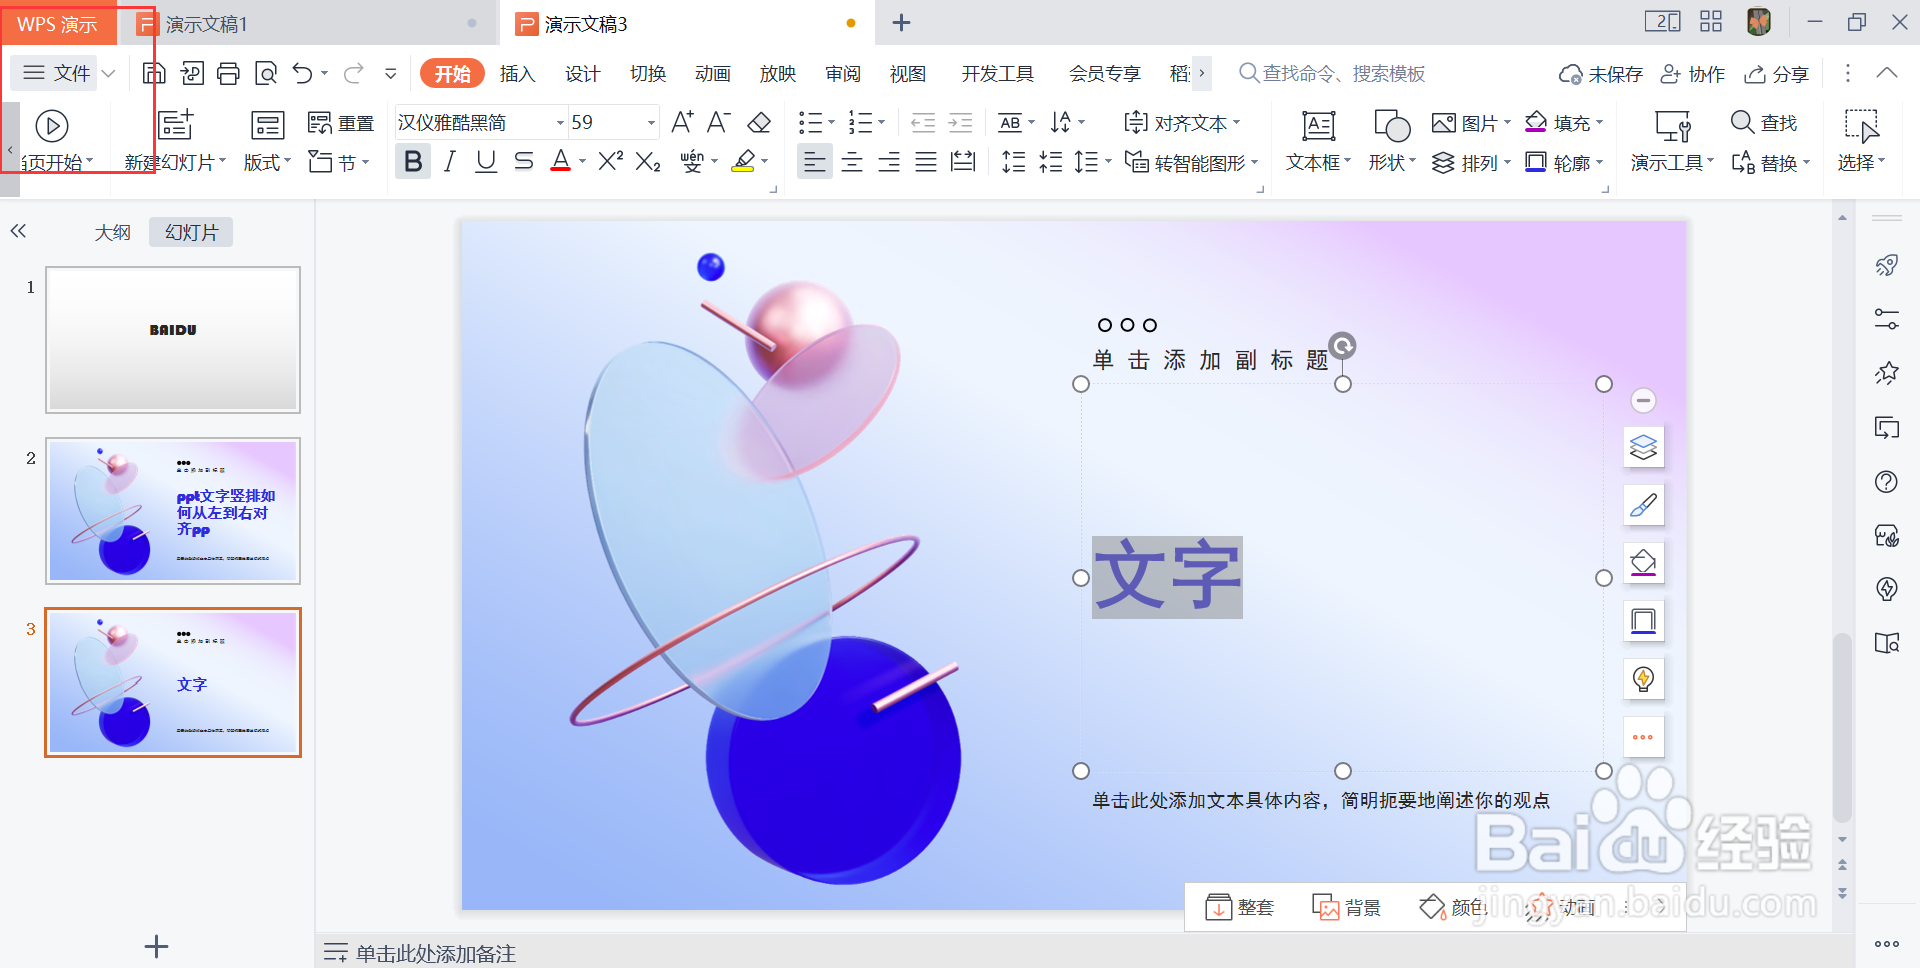The width and height of the screenshot is (1920, 968).
Task: Open Layout 版式 dropdown
Action: (x=267, y=162)
